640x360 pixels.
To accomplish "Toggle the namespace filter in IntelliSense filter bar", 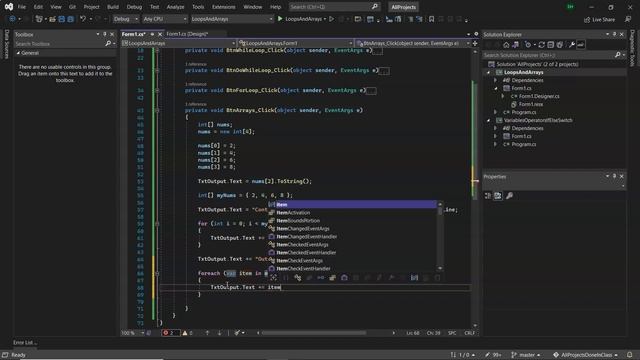I will [286, 278].
